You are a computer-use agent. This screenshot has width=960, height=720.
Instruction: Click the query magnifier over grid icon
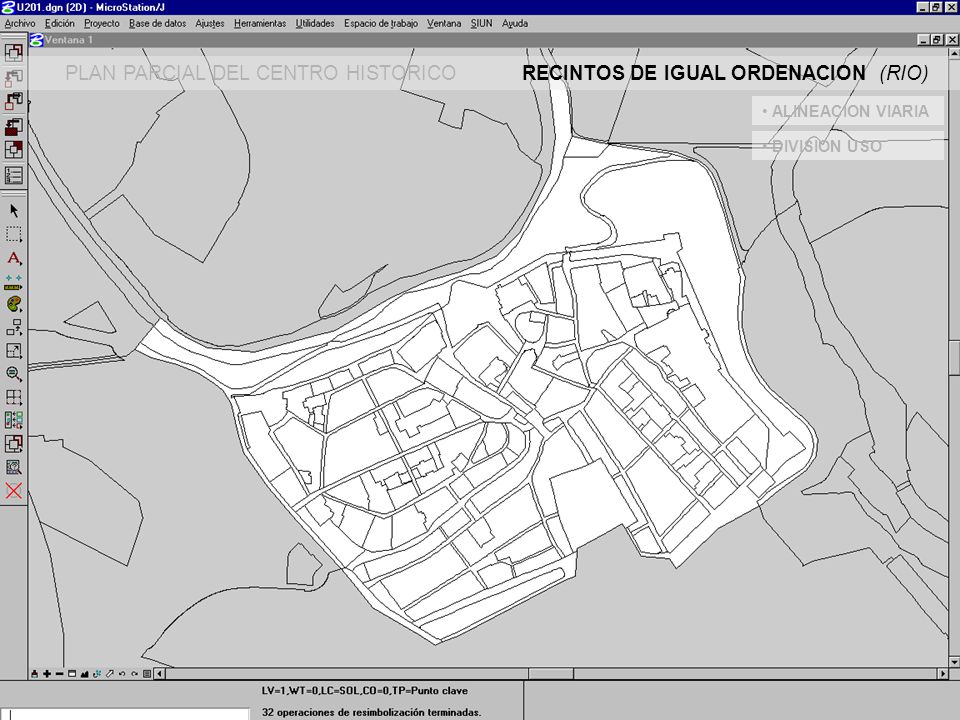(x=13, y=467)
